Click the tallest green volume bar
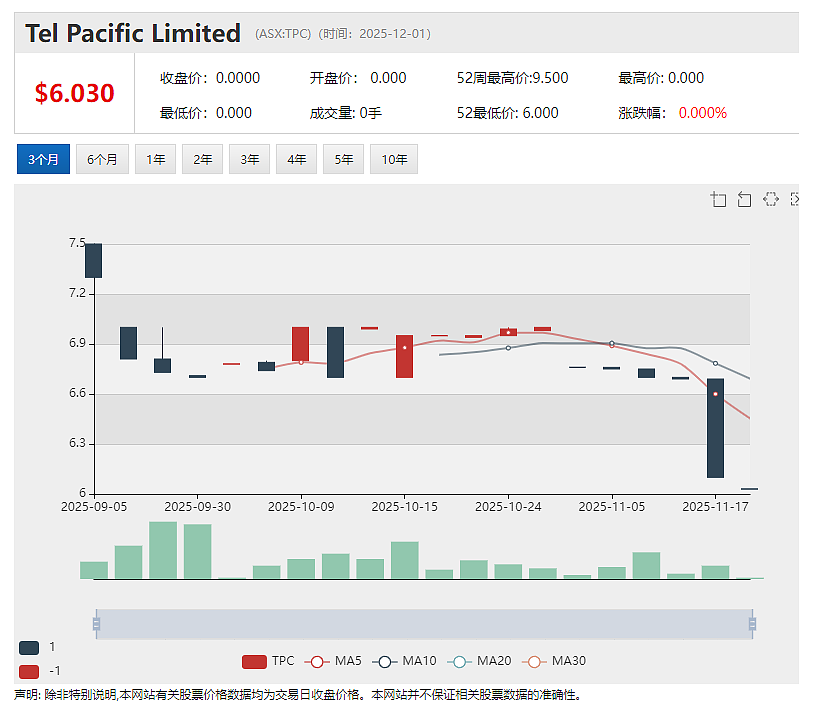Screen dimensions: 813x715 click(163, 550)
